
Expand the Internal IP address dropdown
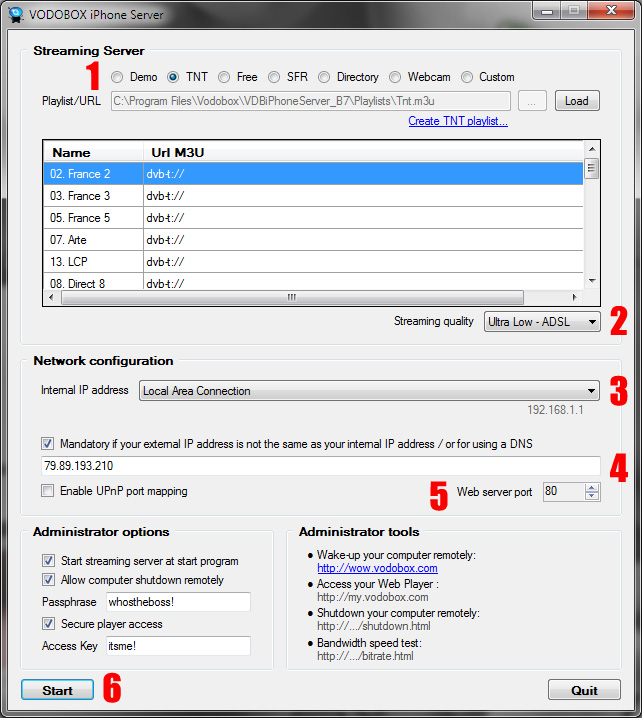pyautogui.click(x=369, y=391)
